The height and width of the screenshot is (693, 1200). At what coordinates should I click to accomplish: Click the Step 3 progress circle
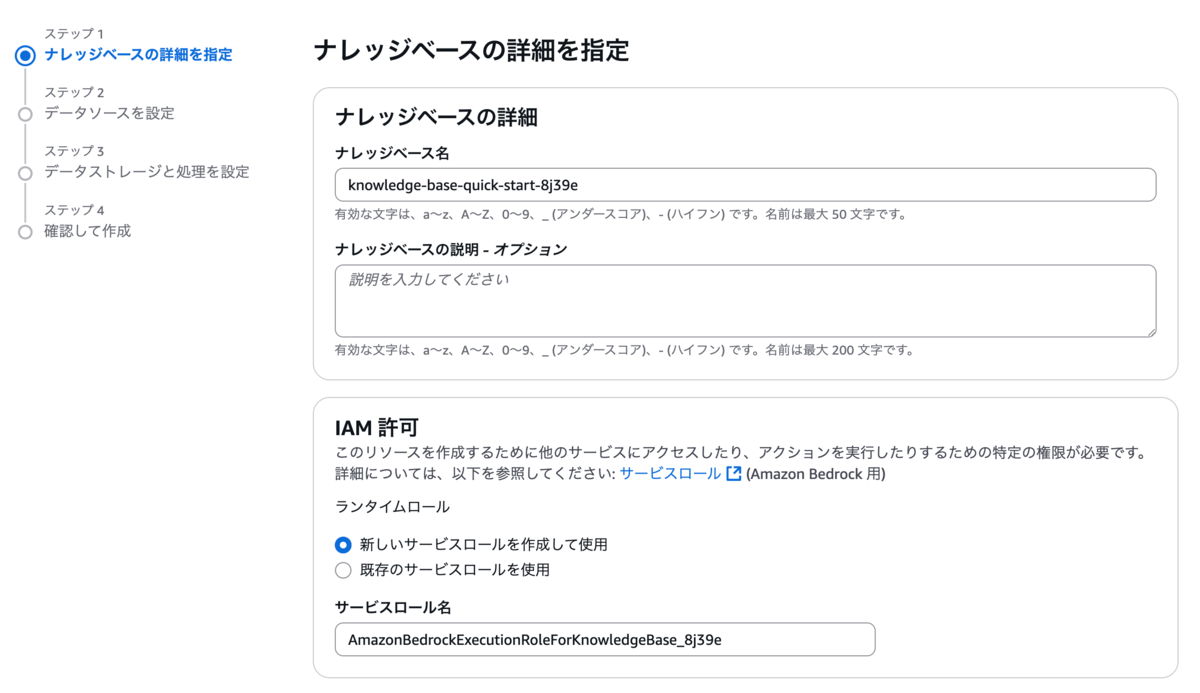(x=24, y=171)
